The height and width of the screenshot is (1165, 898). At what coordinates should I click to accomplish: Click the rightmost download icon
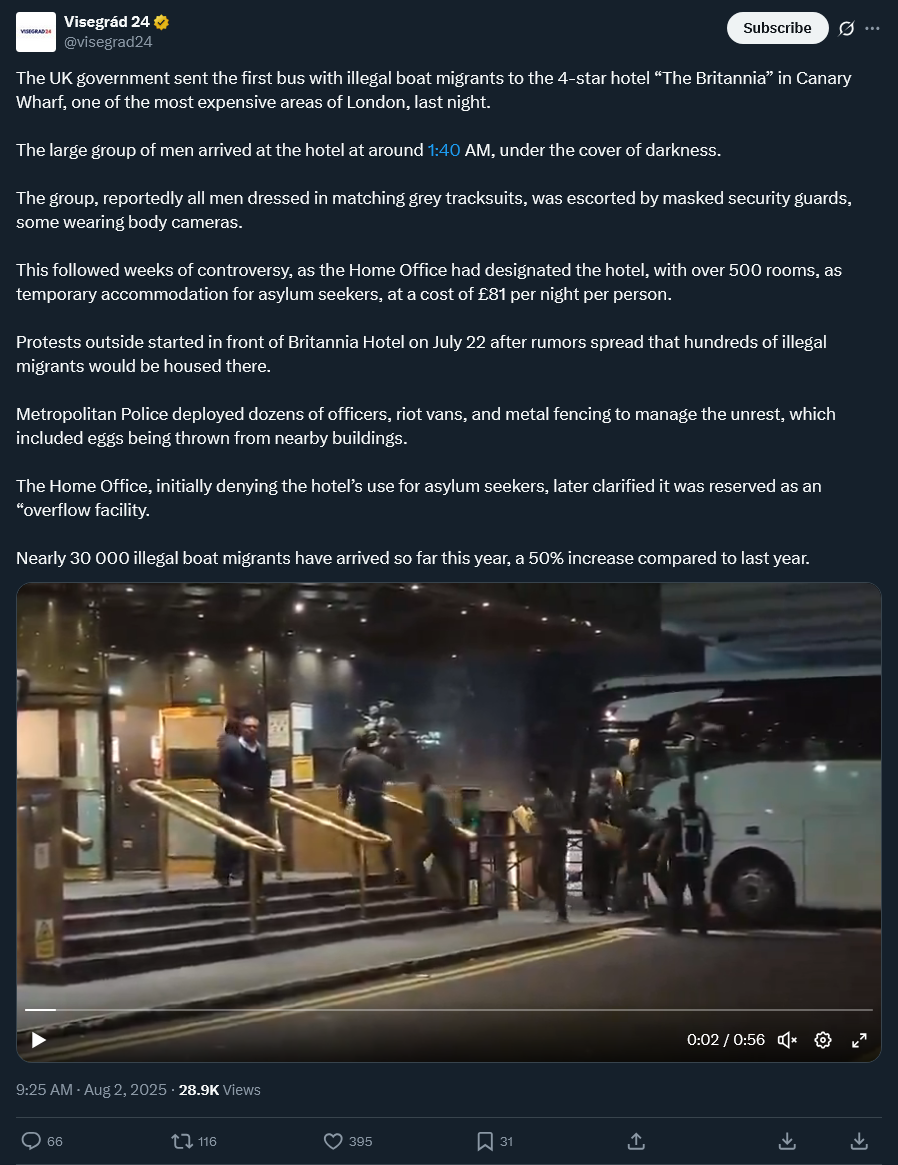859,1140
